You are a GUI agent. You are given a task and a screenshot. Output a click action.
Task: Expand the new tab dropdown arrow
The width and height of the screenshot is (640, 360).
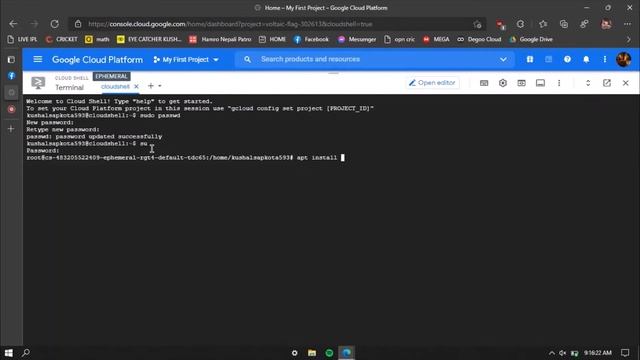160,86
